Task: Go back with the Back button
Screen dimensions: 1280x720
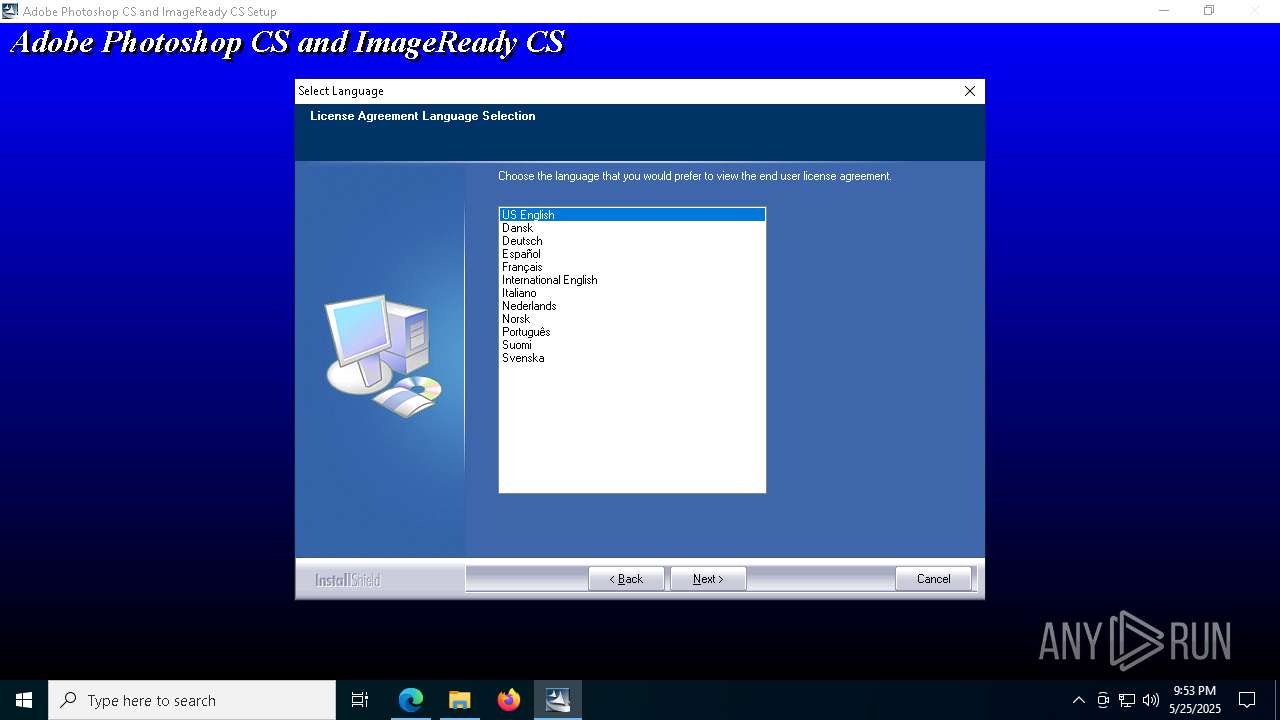Action: [x=626, y=579]
